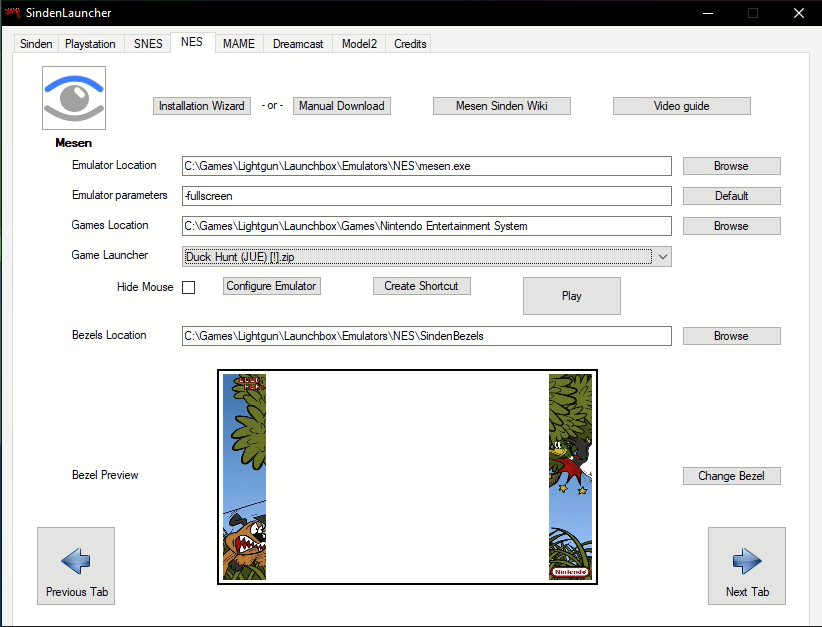This screenshot has width=822, height=627.
Task: Click the Bezels Location path field
Action: (427, 336)
